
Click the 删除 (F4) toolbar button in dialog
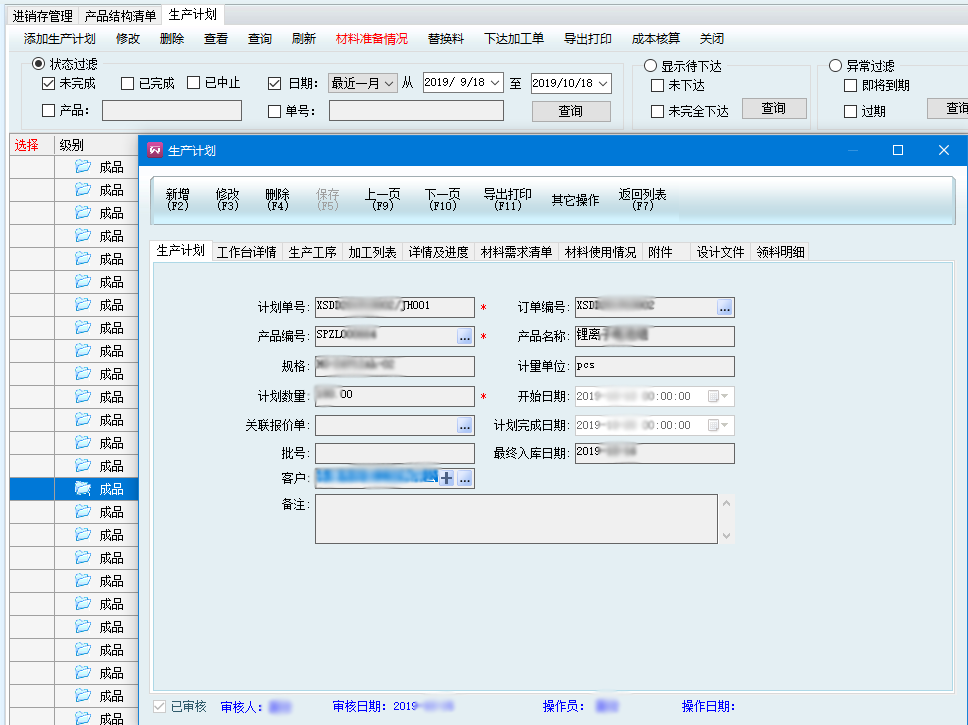(277, 199)
